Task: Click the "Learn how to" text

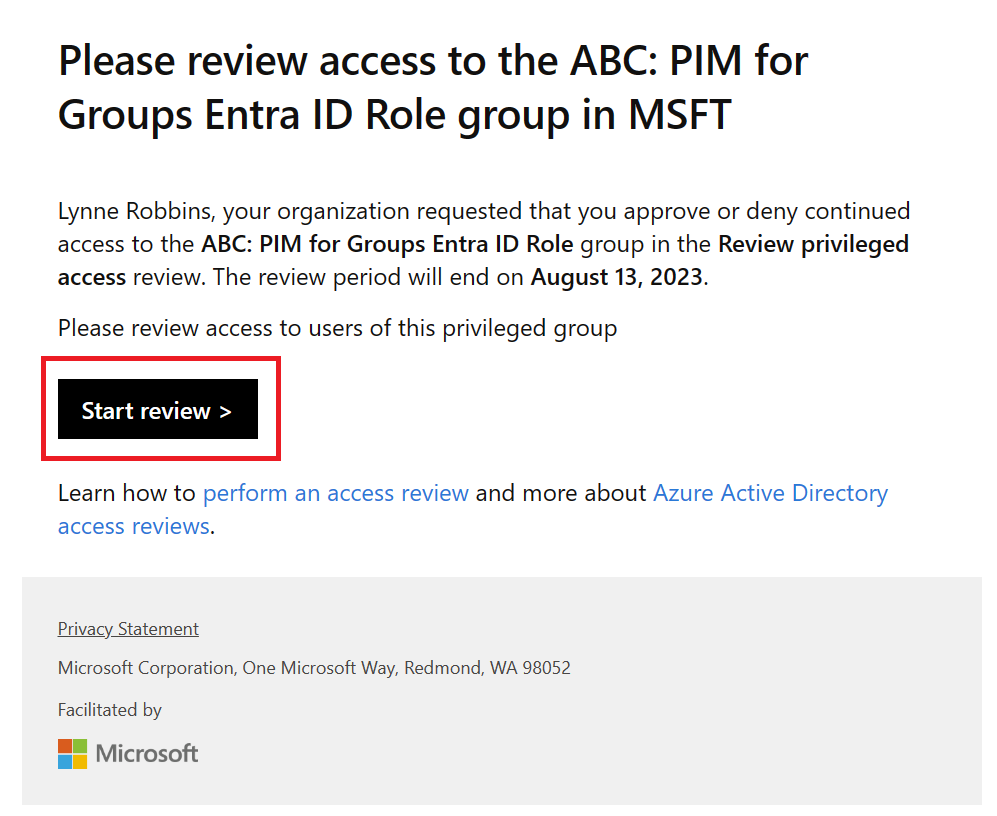Action: click(127, 493)
